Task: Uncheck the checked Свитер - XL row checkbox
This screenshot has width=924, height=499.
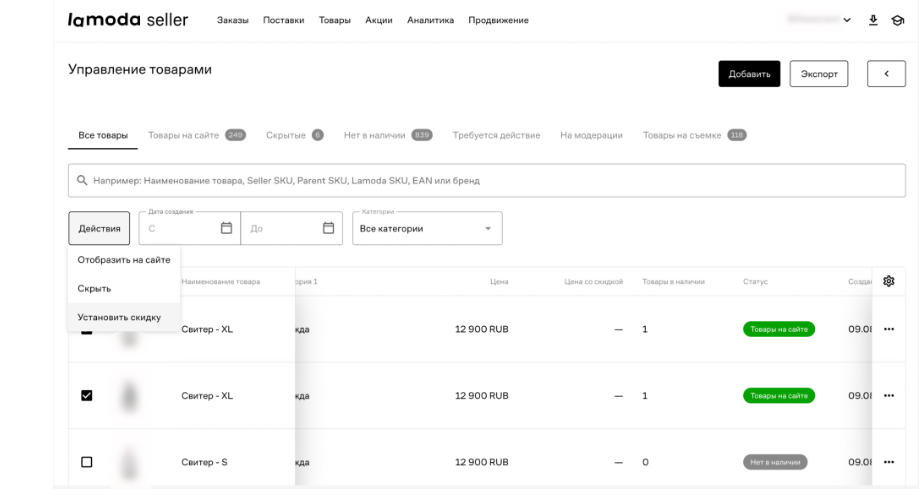Action: pos(87,396)
